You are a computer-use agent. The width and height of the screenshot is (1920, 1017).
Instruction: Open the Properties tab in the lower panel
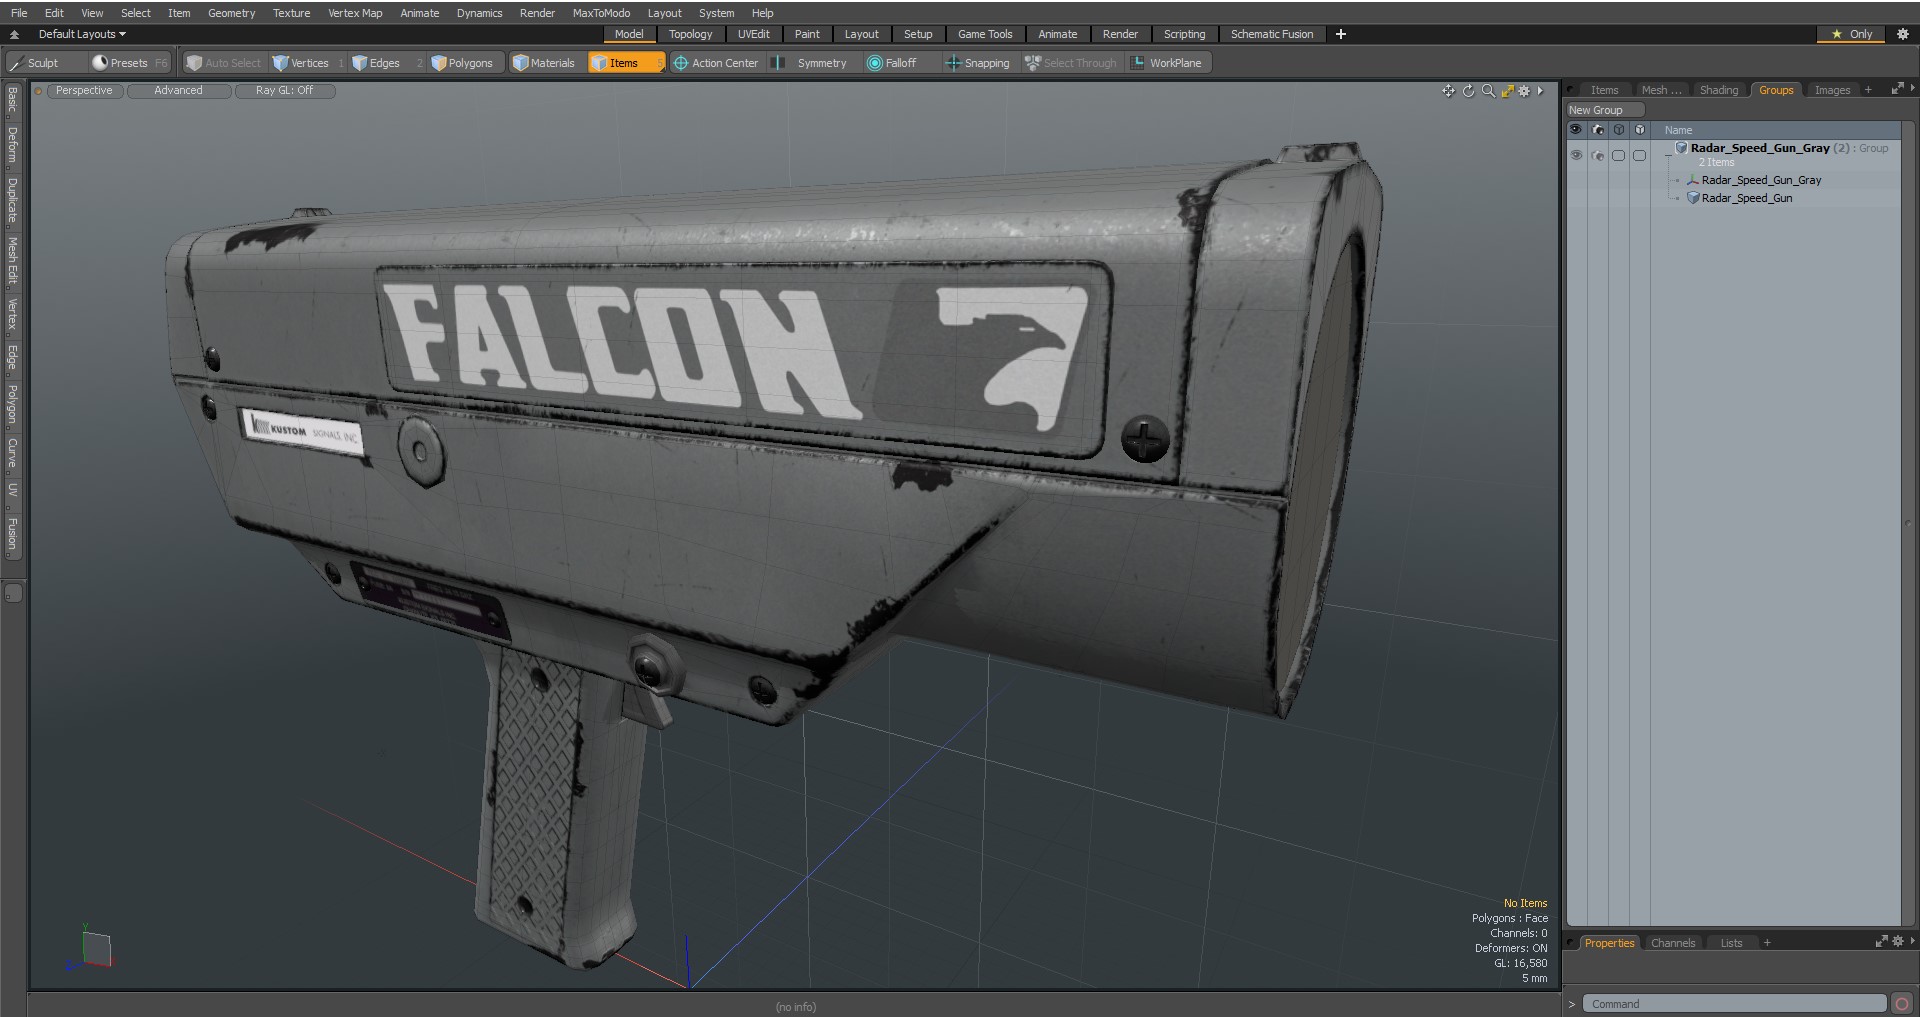pyautogui.click(x=1608, y=943)
